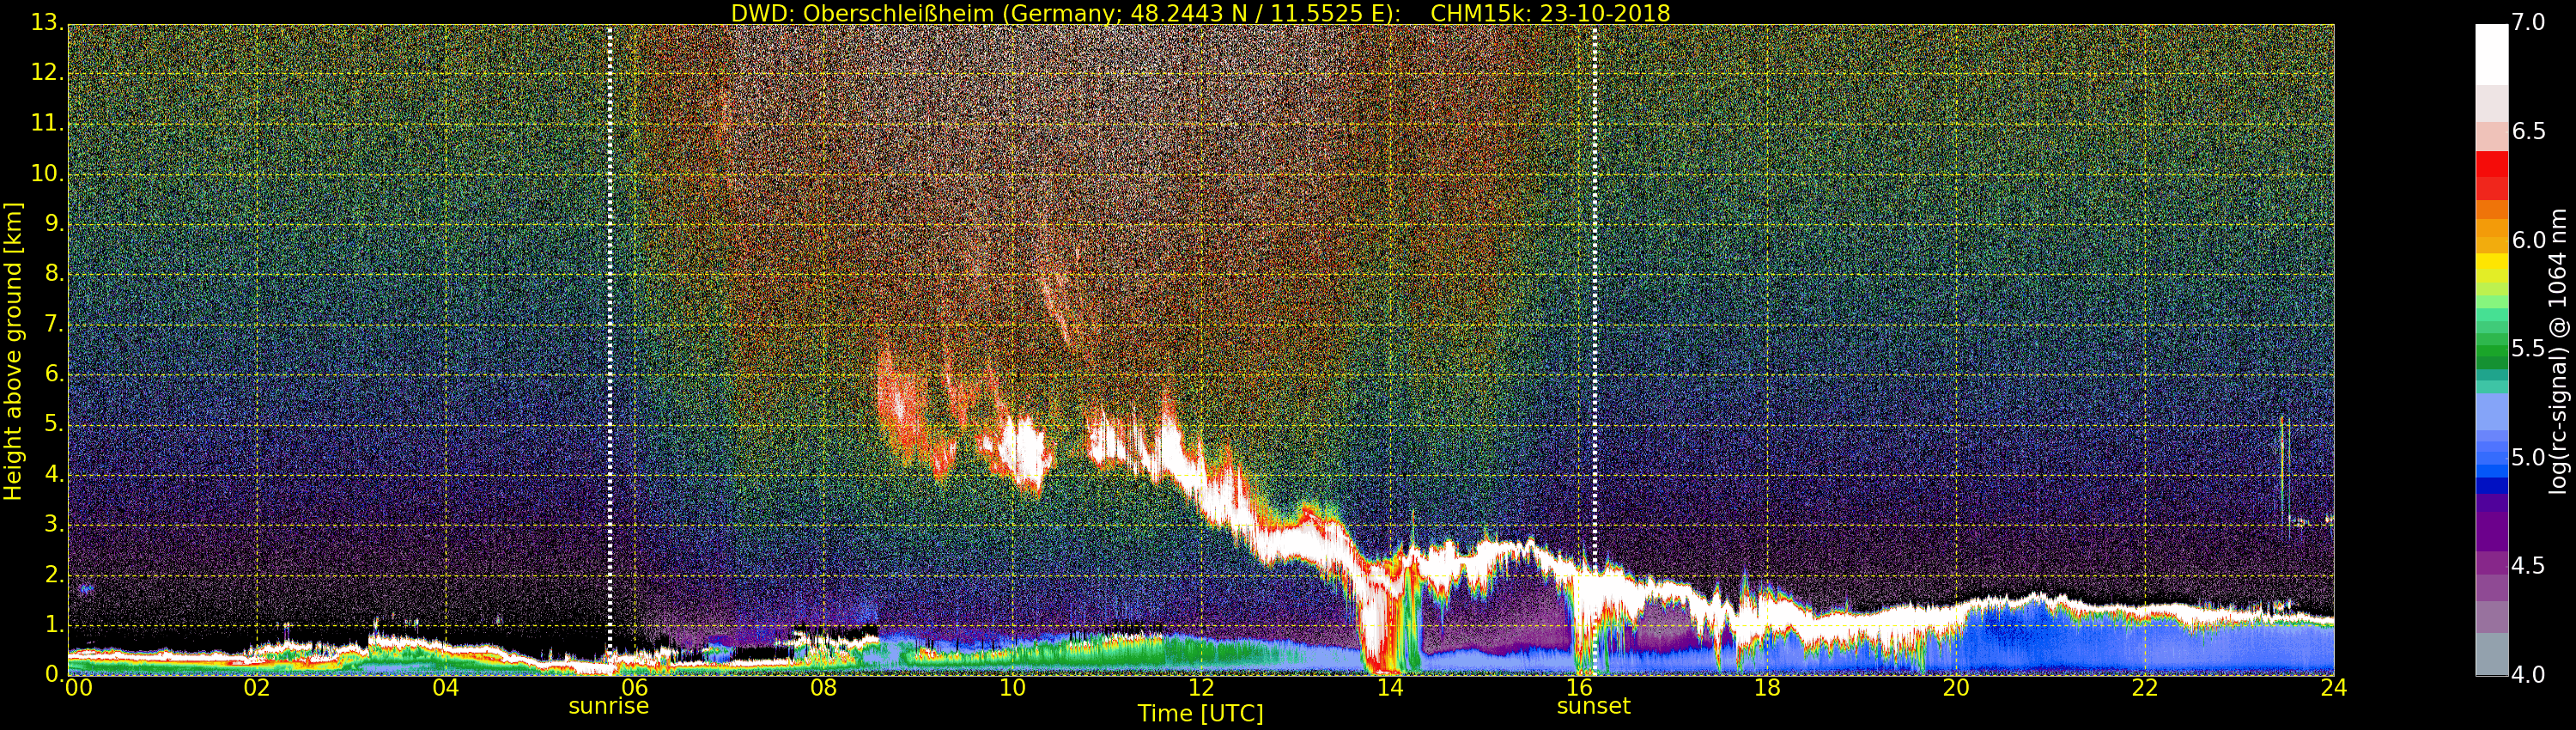Click the 16 time tick label
This screenshot has height=730, width=2576.
(1579, 688)
